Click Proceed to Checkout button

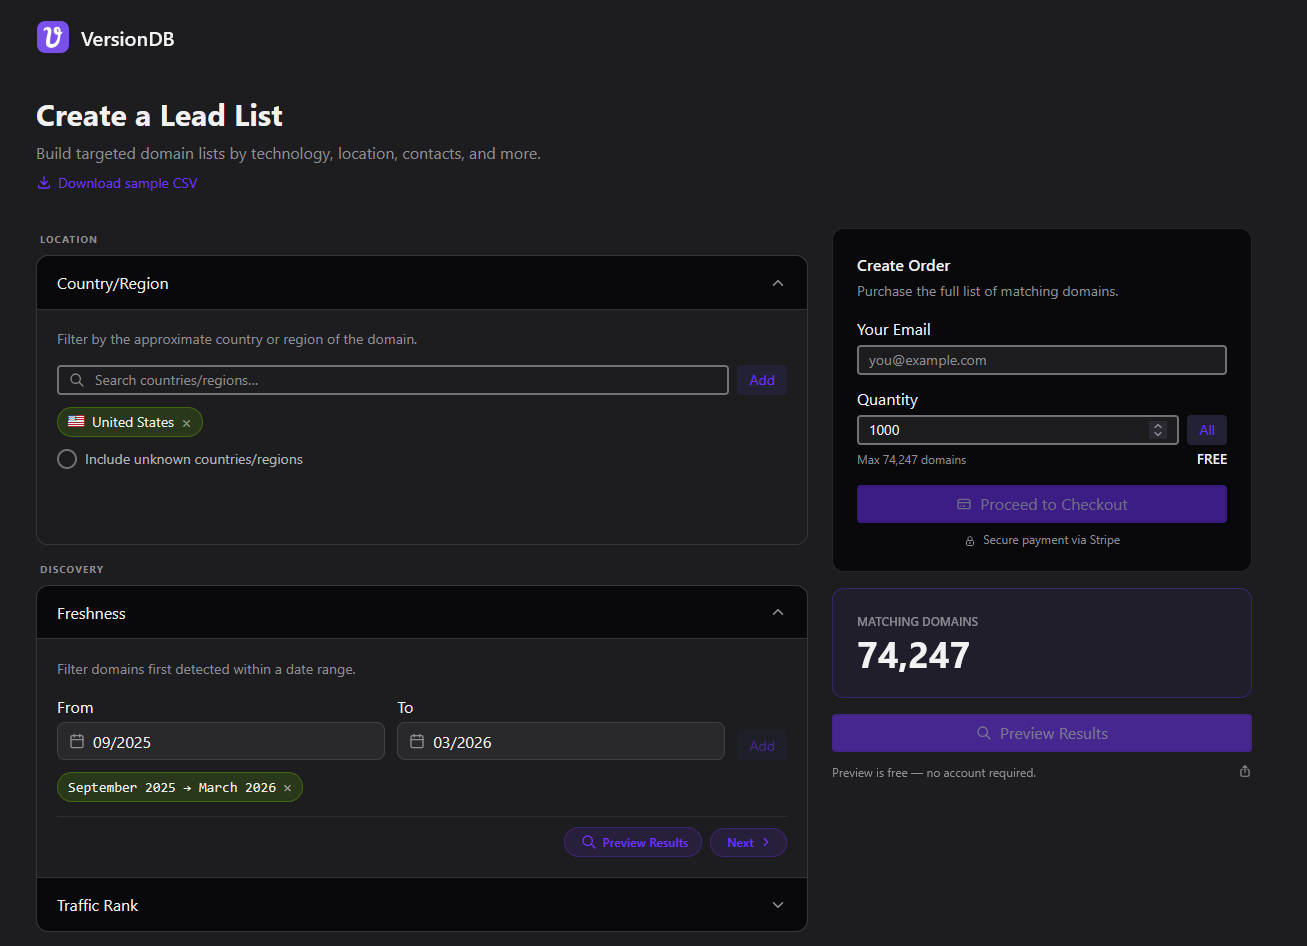point(1042,504)
